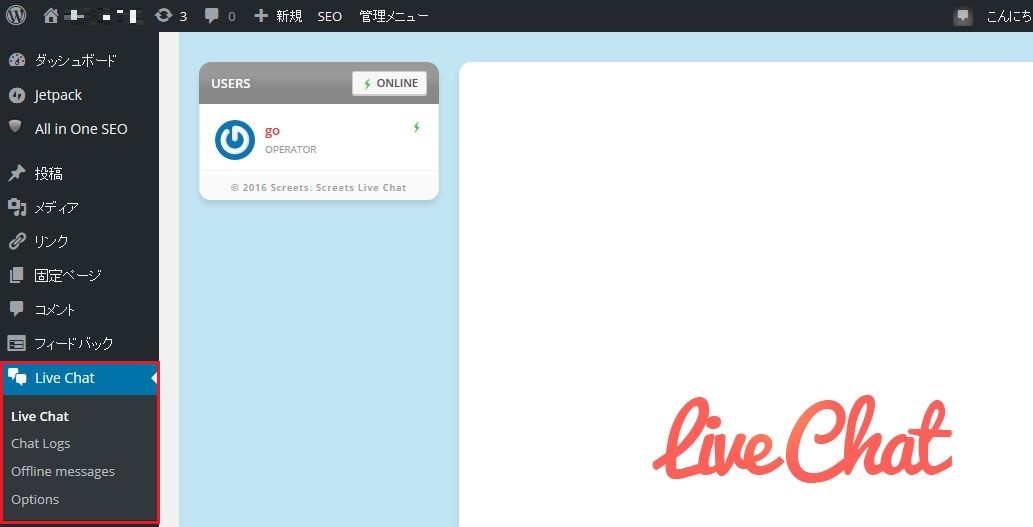Click the ダッシュボード gauge icon
1033x527 pixels.
coord(17,61)
